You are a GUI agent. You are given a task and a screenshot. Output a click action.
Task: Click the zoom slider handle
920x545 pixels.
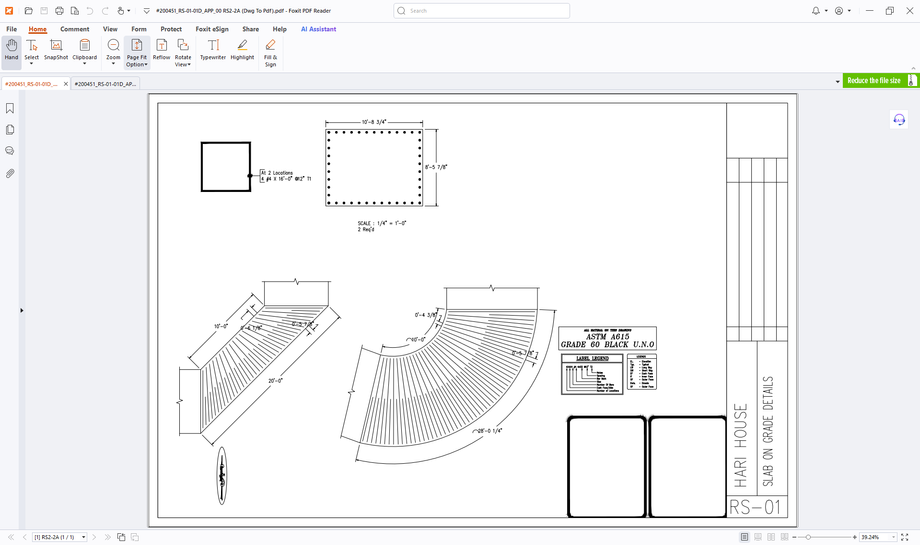coord(808,537)
